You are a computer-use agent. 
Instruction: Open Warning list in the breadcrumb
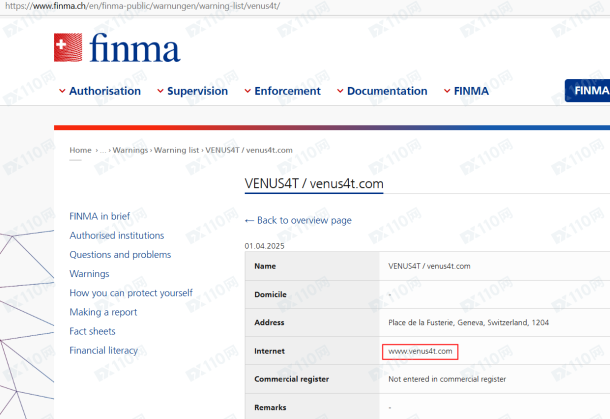(177, 150)
